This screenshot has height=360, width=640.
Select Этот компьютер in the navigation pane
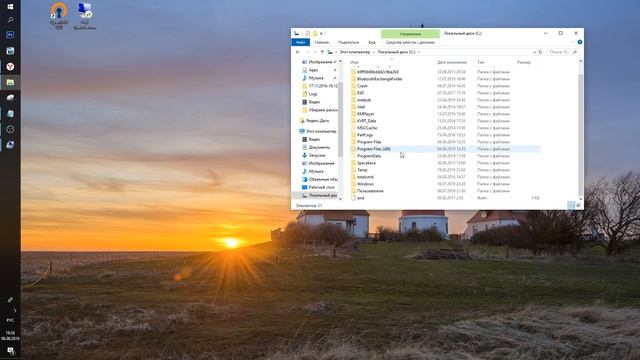pos(318,131)
